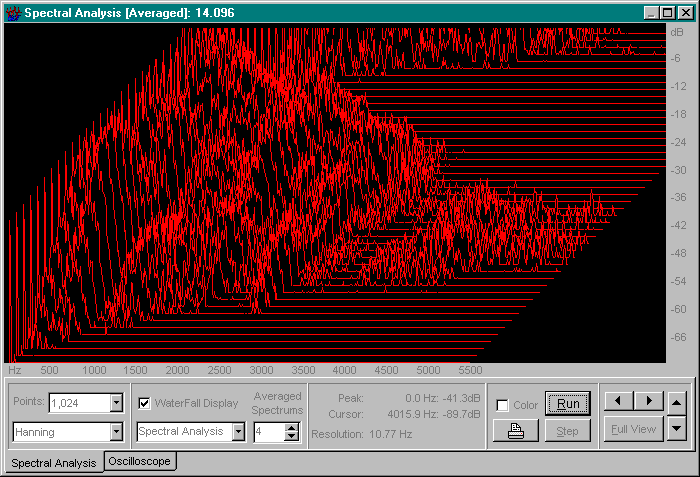Image resolution: width=700 pixels, height=477 pixels.
Task: Decrease Averaged Spectrums with down spinner
Action: click(292, 437)
